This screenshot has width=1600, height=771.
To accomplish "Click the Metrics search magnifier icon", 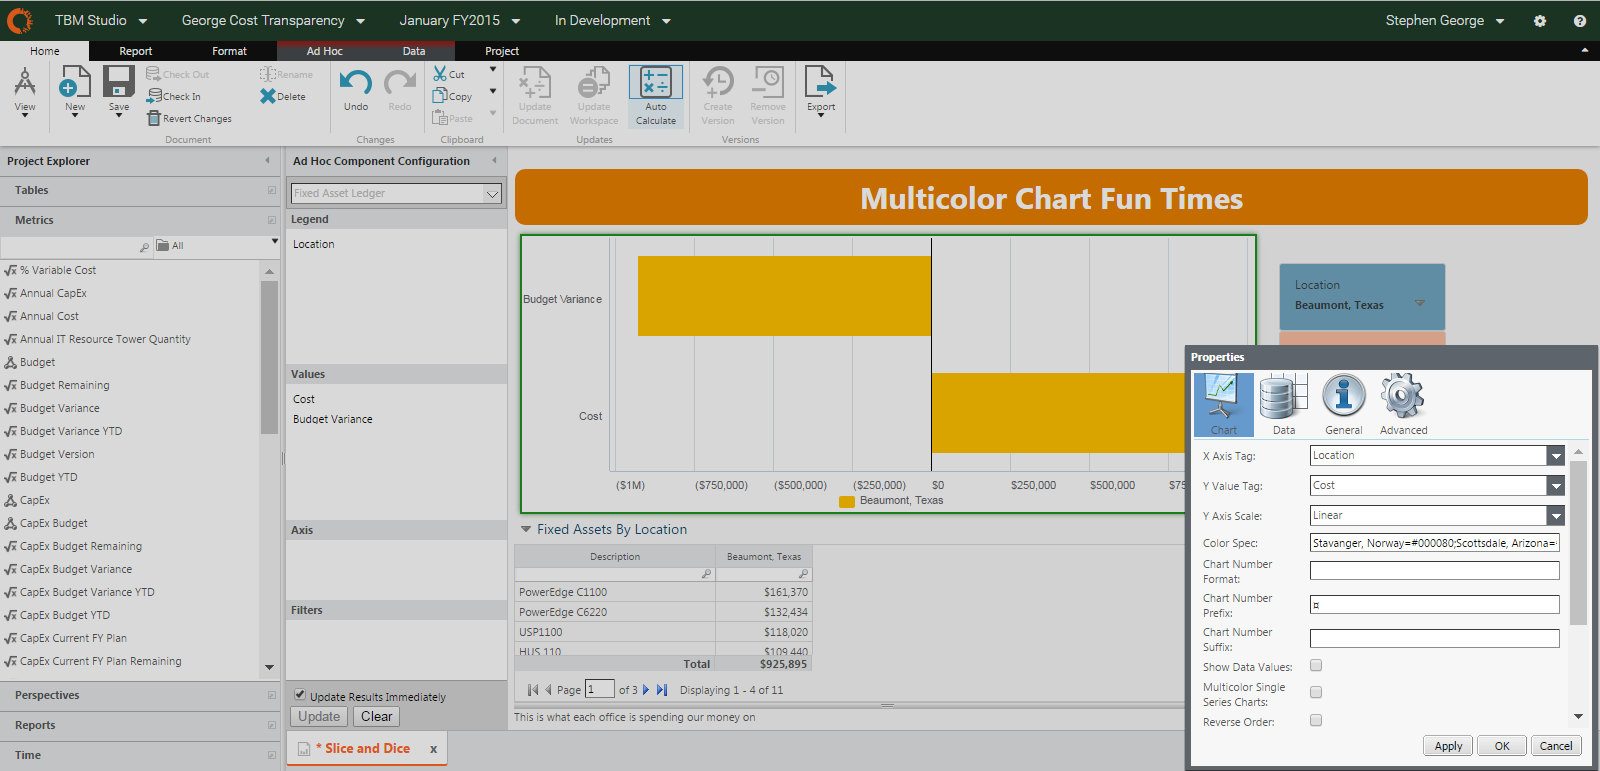I will [x=144, y=246].
